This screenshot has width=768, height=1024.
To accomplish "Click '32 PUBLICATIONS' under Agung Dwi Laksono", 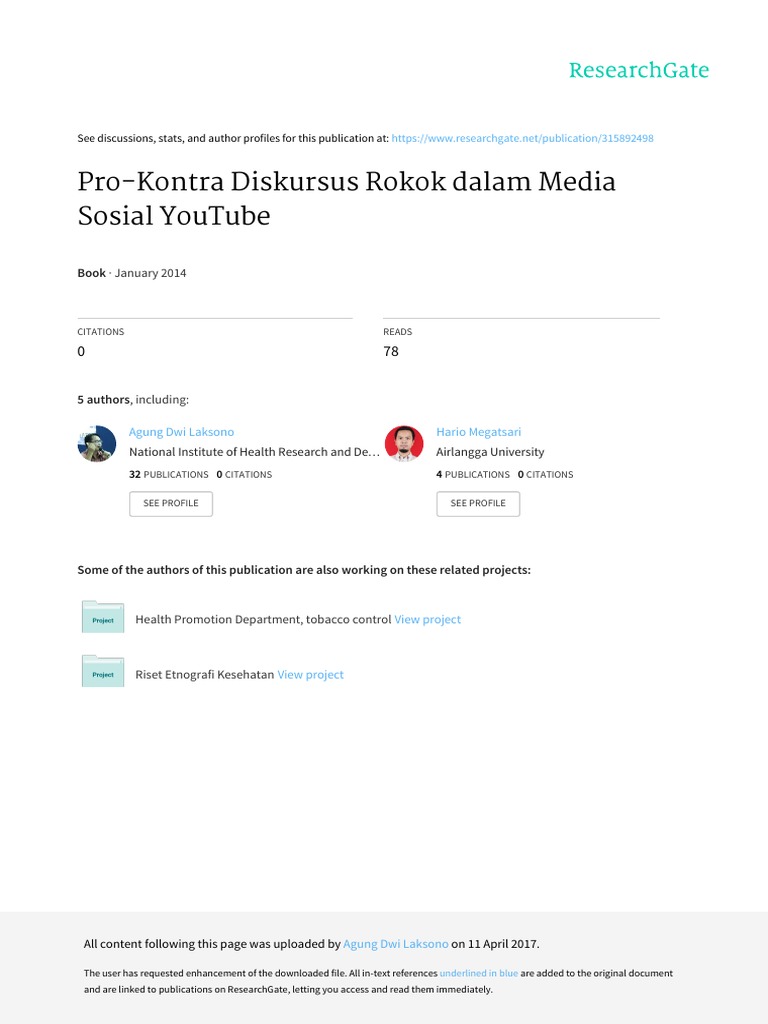I will [x=168, y=475].
